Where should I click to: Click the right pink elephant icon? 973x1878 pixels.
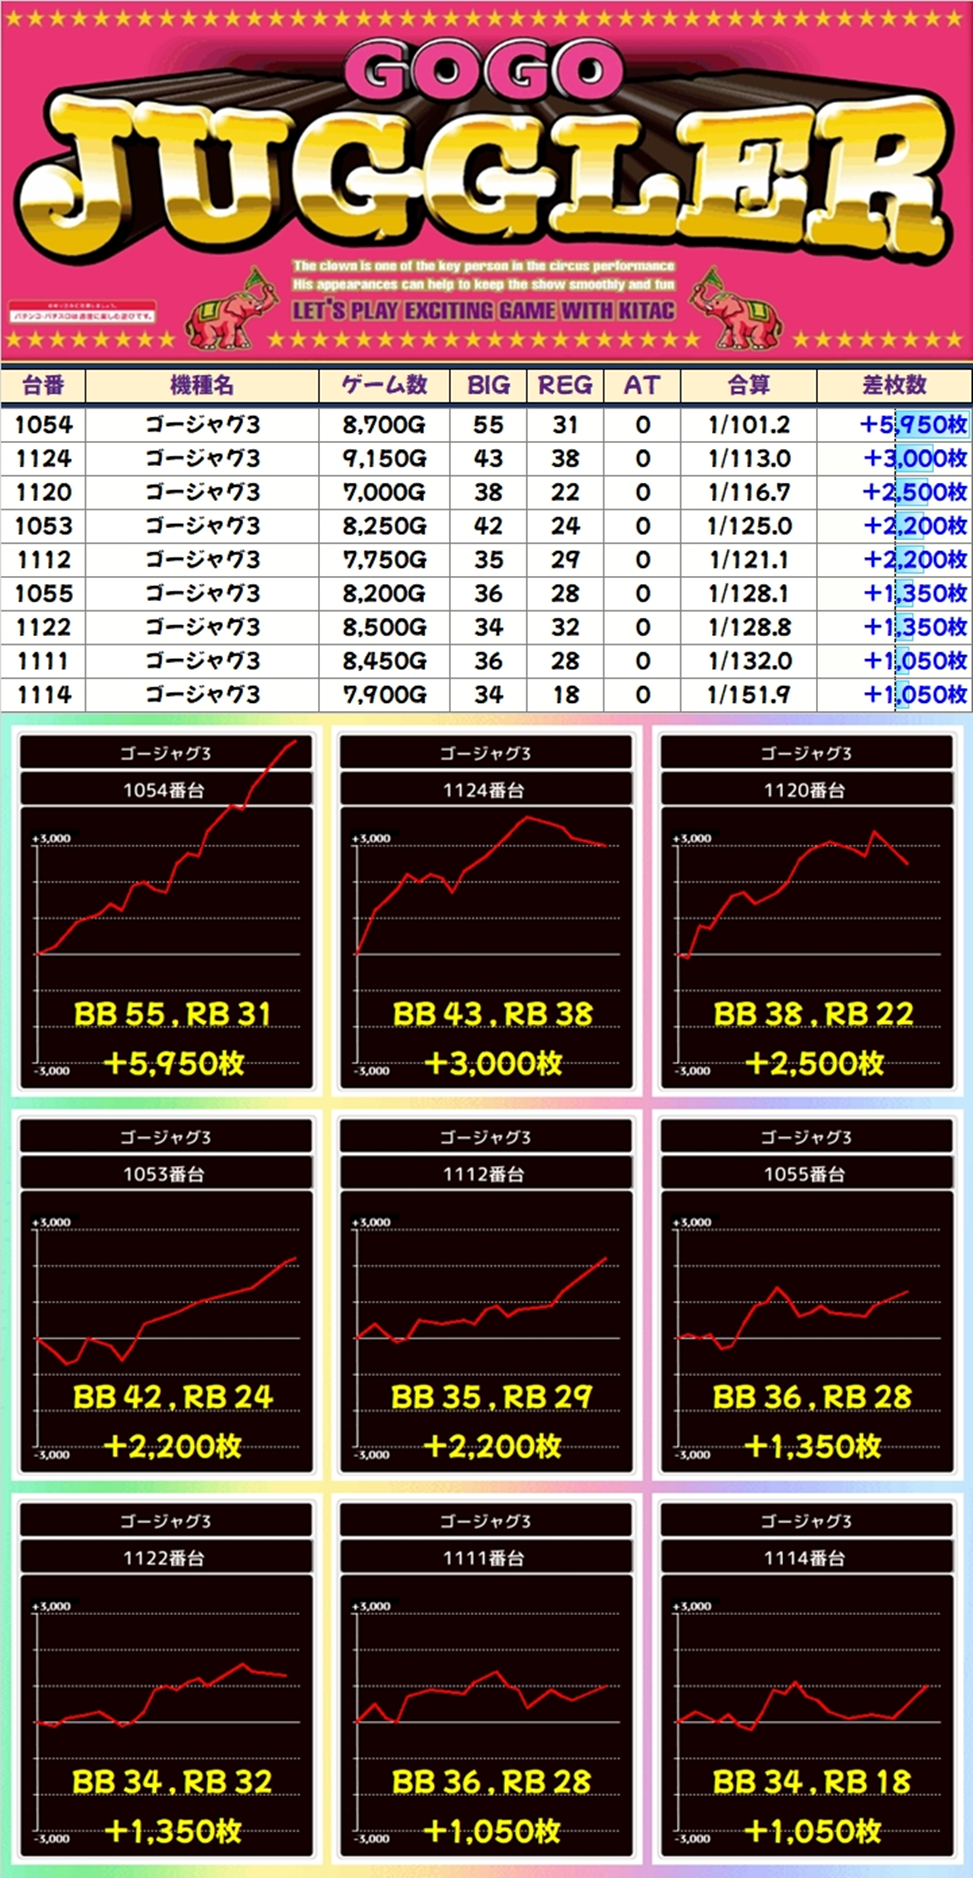pos(741,311)
